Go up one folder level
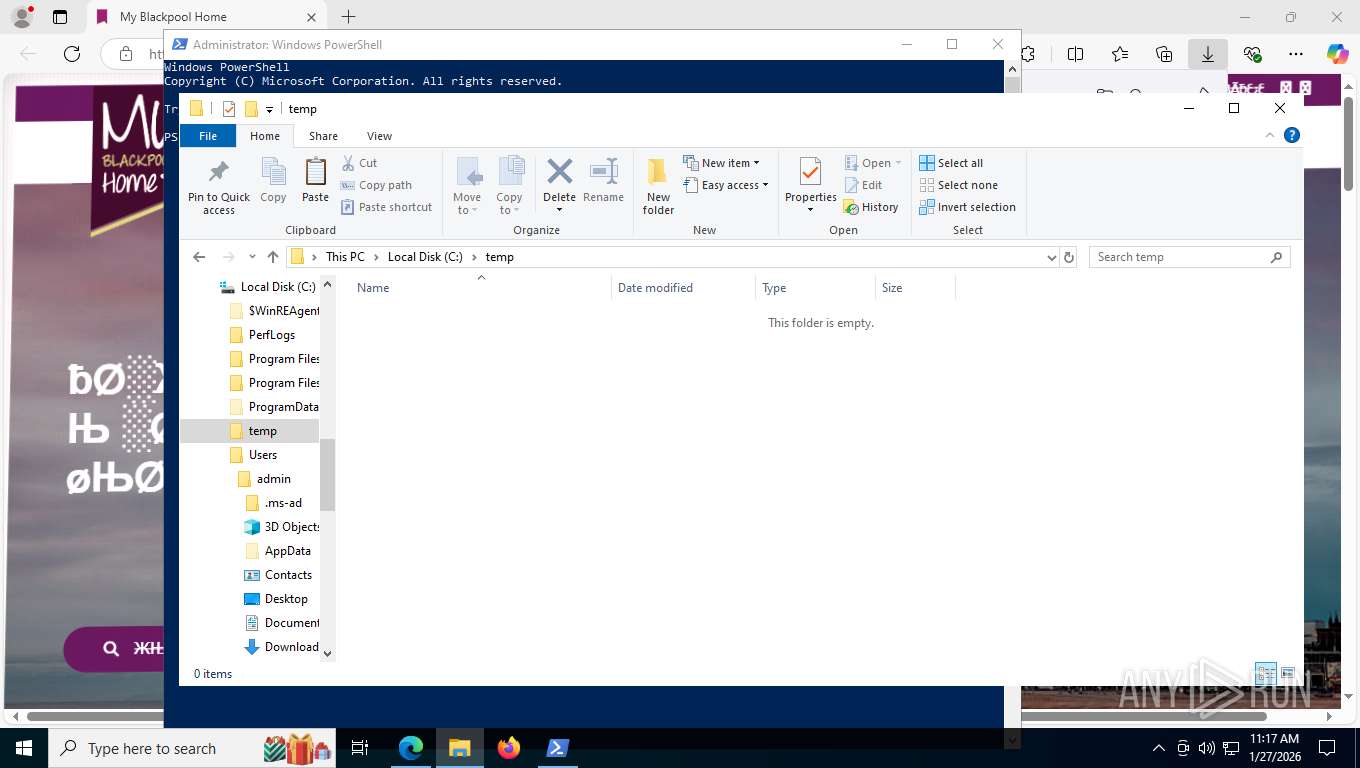 coord(273,257)
